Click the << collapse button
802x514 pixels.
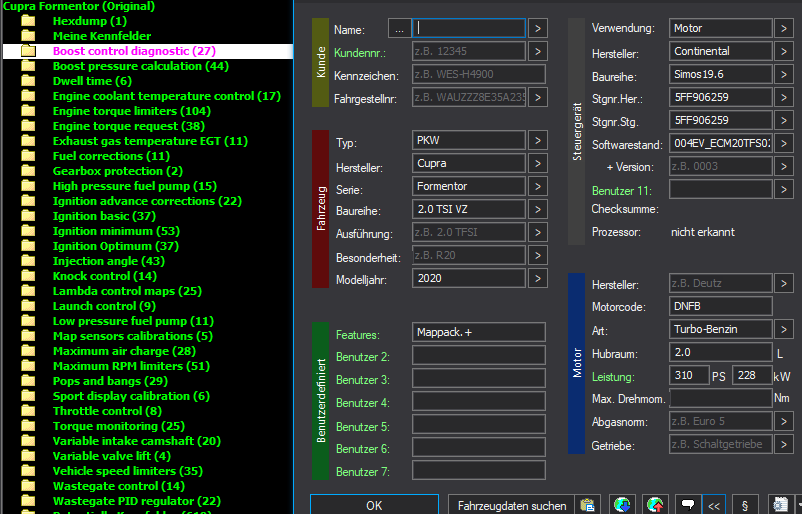pyautogui.click(x=714, y=505)
